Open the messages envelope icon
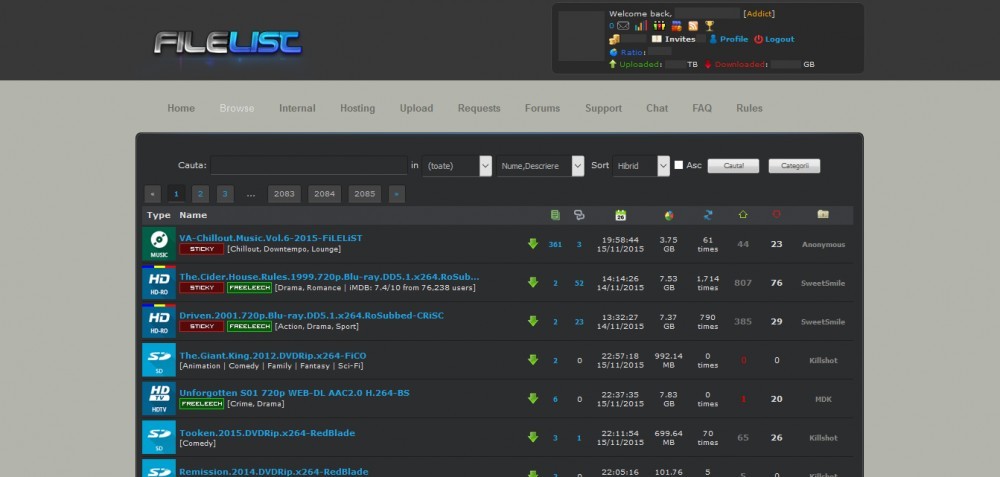 622,26
